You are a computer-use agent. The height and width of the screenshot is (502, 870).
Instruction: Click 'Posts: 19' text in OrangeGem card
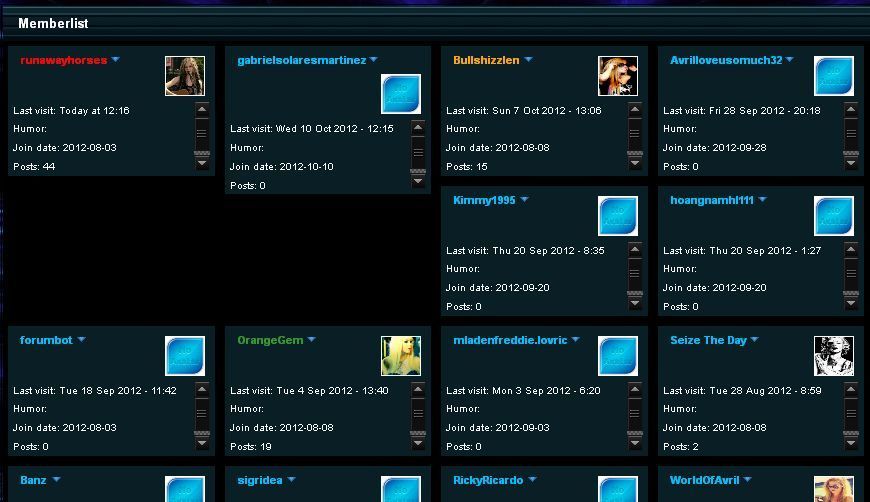(x=250, y=447)
